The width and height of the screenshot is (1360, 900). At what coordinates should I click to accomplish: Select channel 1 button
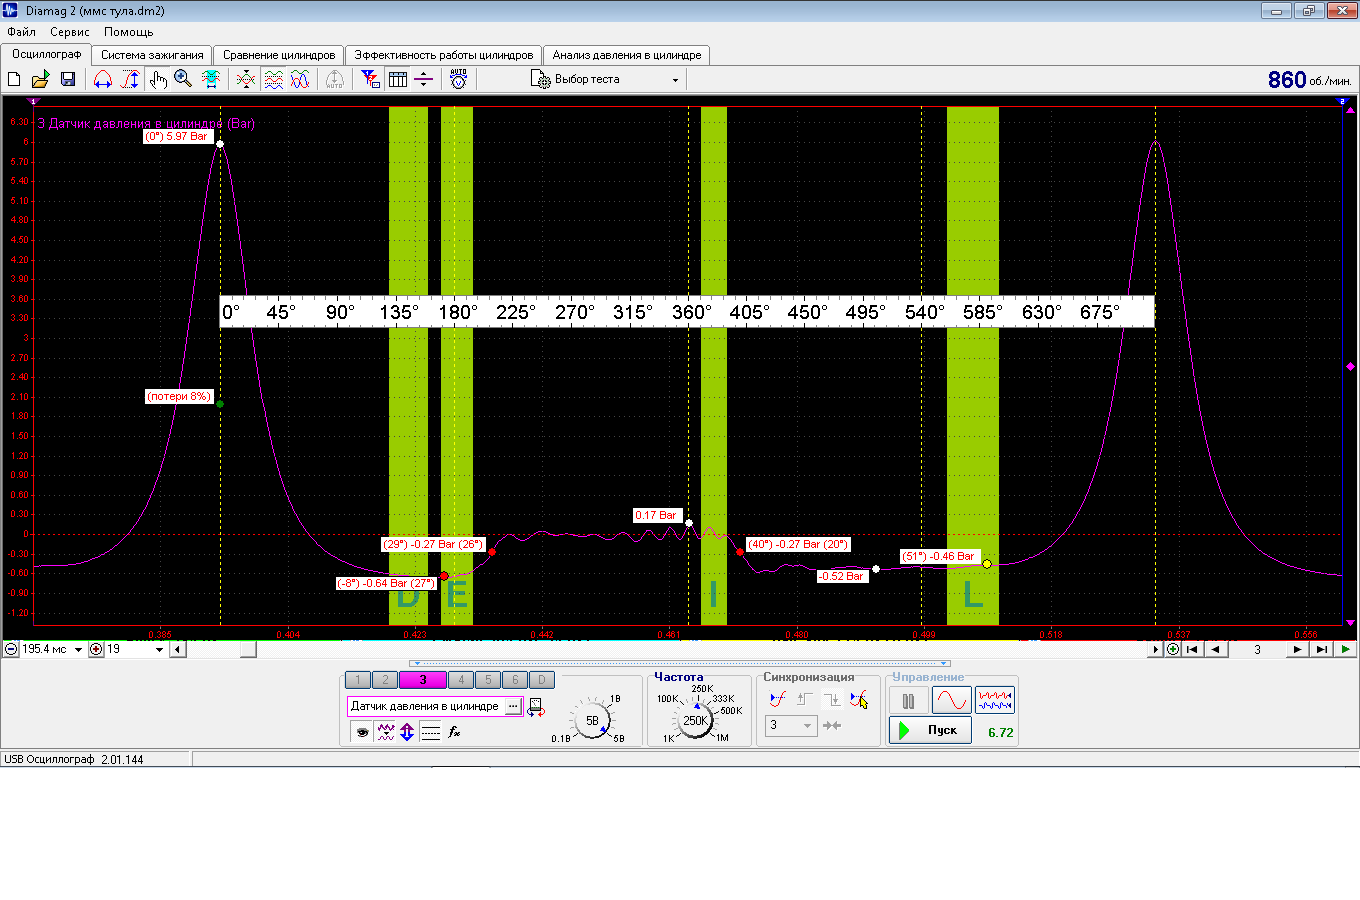click(358, 680)
